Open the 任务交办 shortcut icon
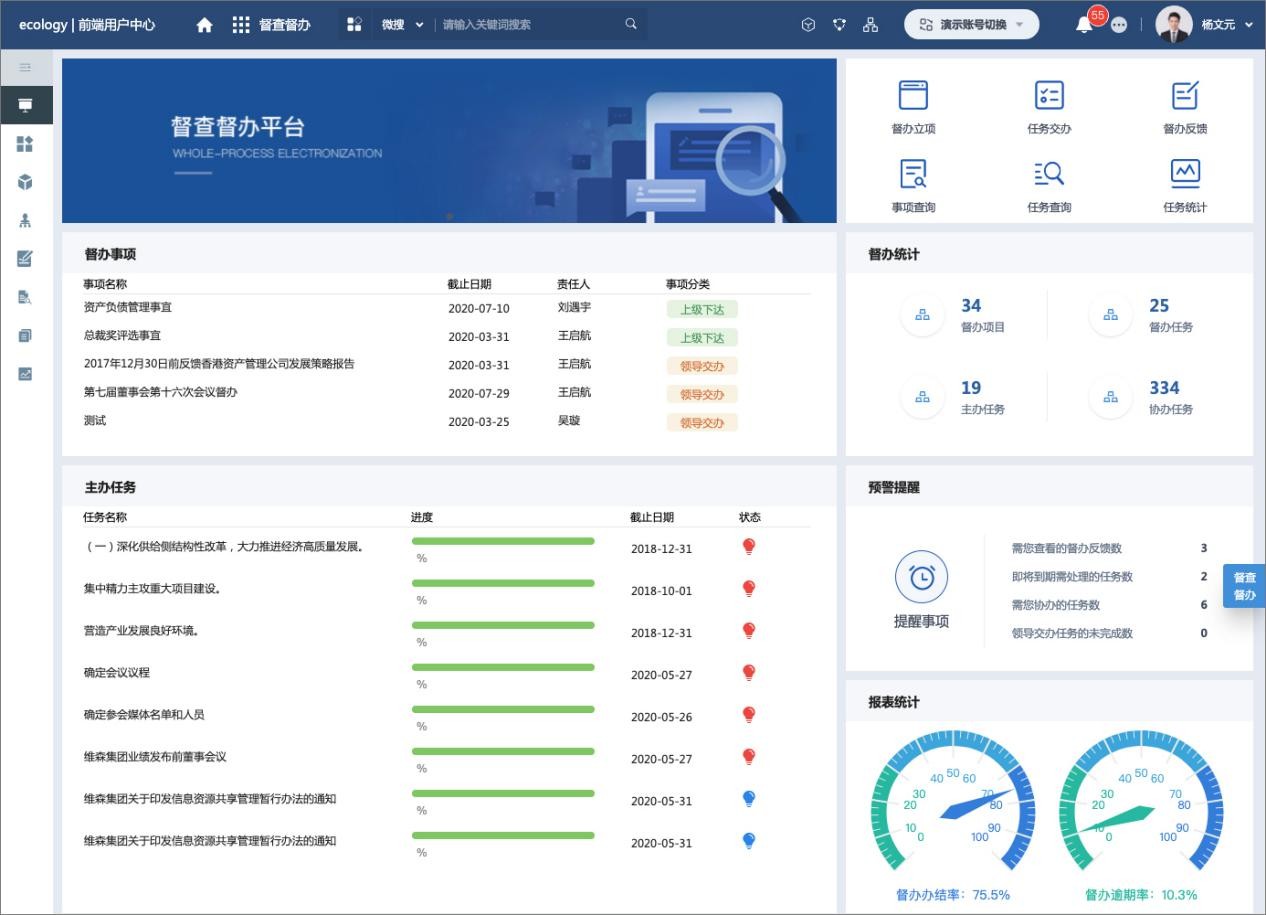 pyautogui.click(x=1048, y=96)
